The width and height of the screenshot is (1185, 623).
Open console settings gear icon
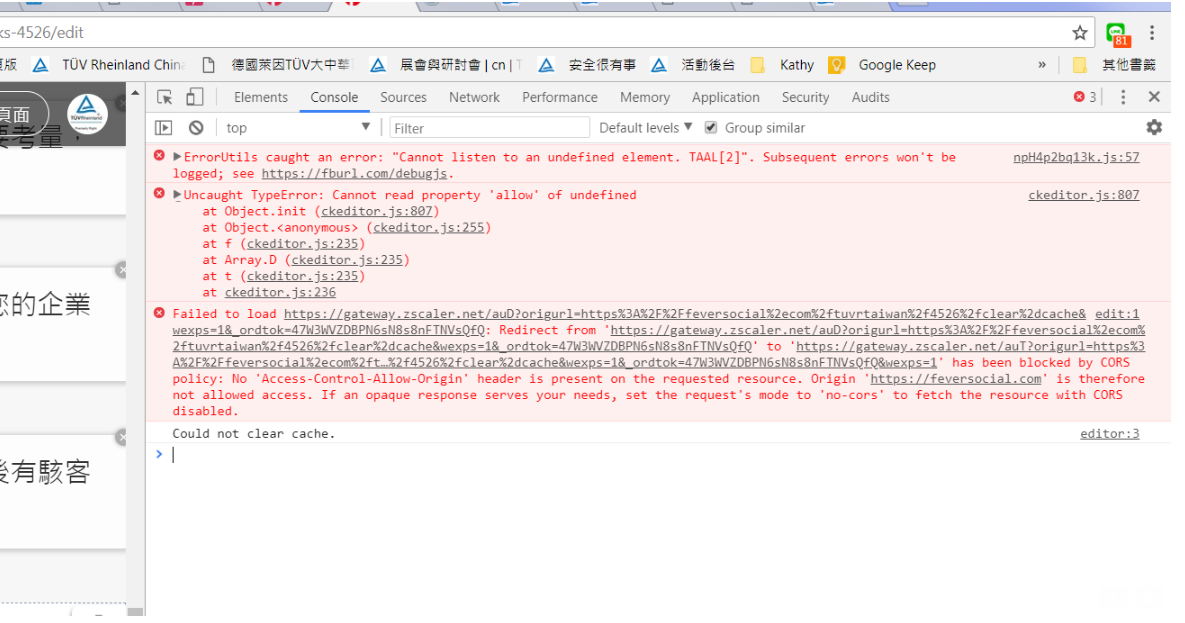pyautogui.click(x=1154, y=127)
